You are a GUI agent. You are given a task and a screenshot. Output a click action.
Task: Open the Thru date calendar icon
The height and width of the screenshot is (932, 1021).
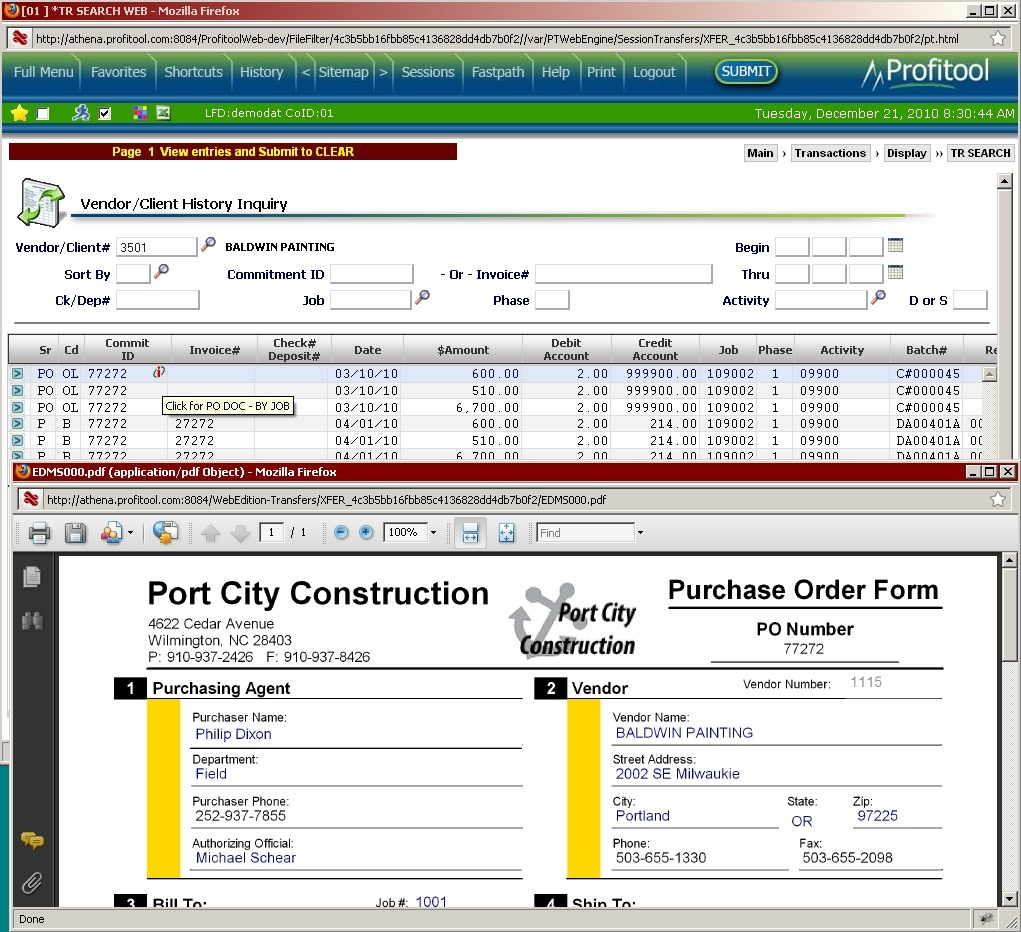pyautogui.click(x=895, y=272)
